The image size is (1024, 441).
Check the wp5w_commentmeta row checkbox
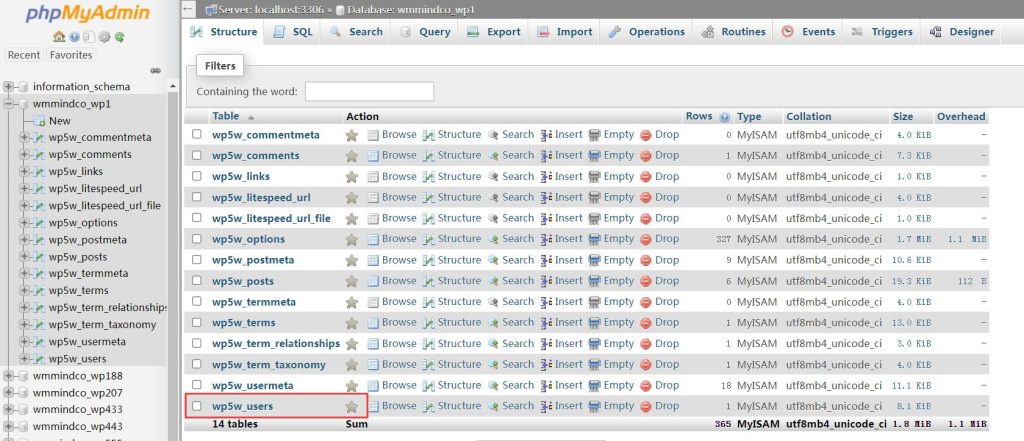point(197,134)
